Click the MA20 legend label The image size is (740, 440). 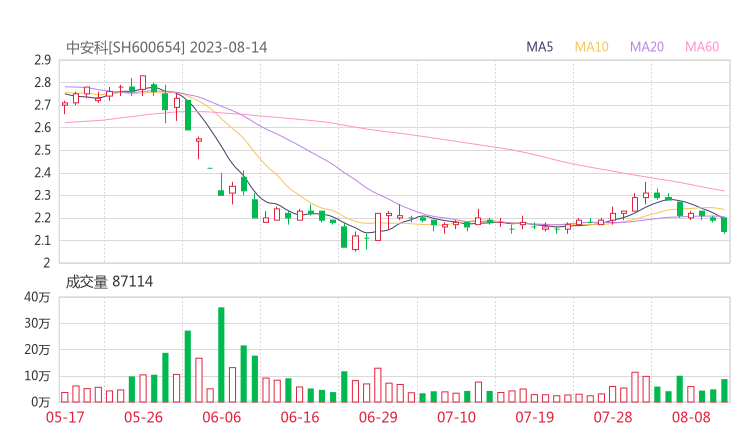pos(647,47)
